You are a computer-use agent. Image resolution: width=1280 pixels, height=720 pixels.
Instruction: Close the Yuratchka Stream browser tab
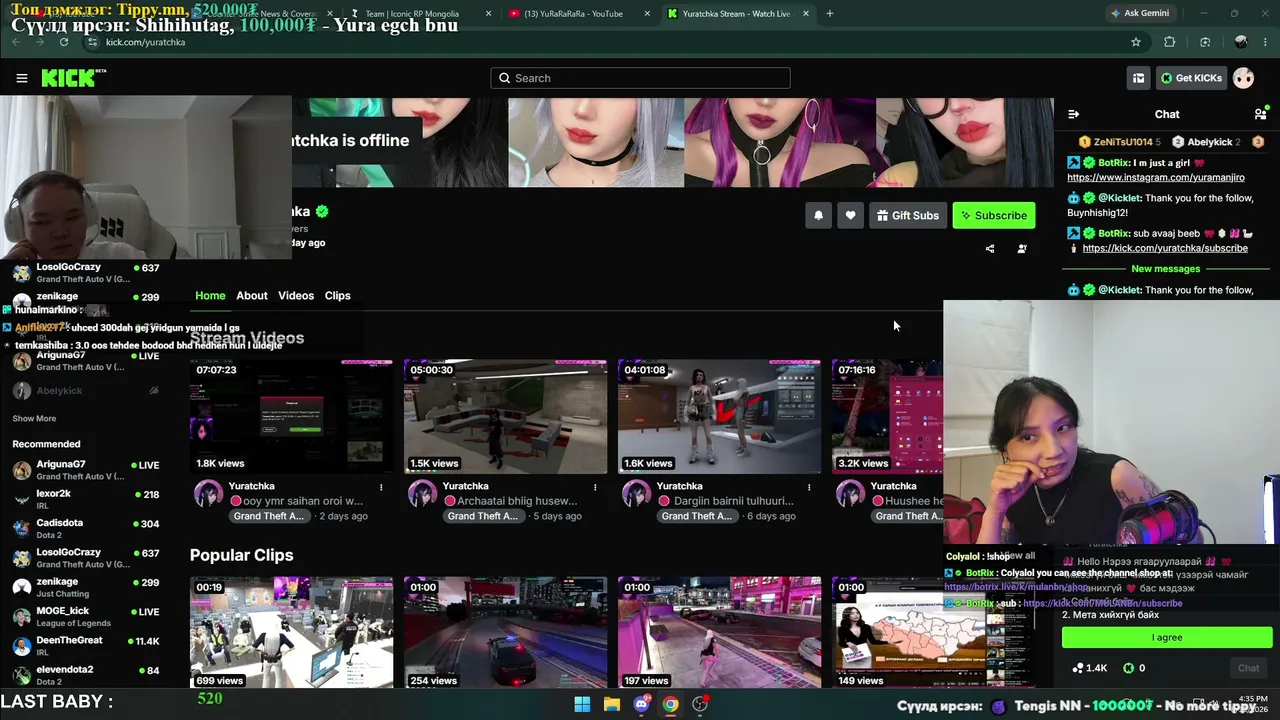805,14
